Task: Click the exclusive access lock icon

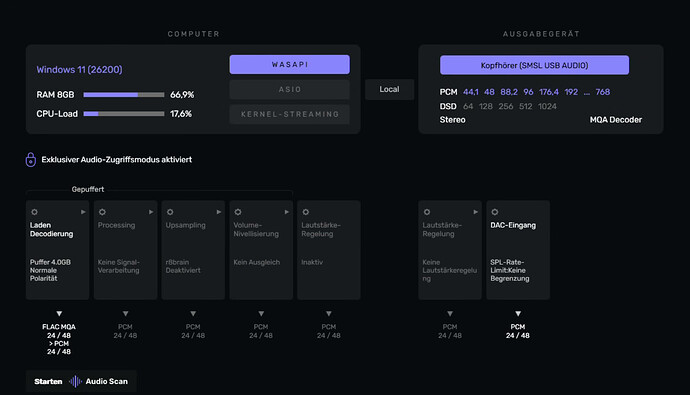Action: click(x=30, y=160)
